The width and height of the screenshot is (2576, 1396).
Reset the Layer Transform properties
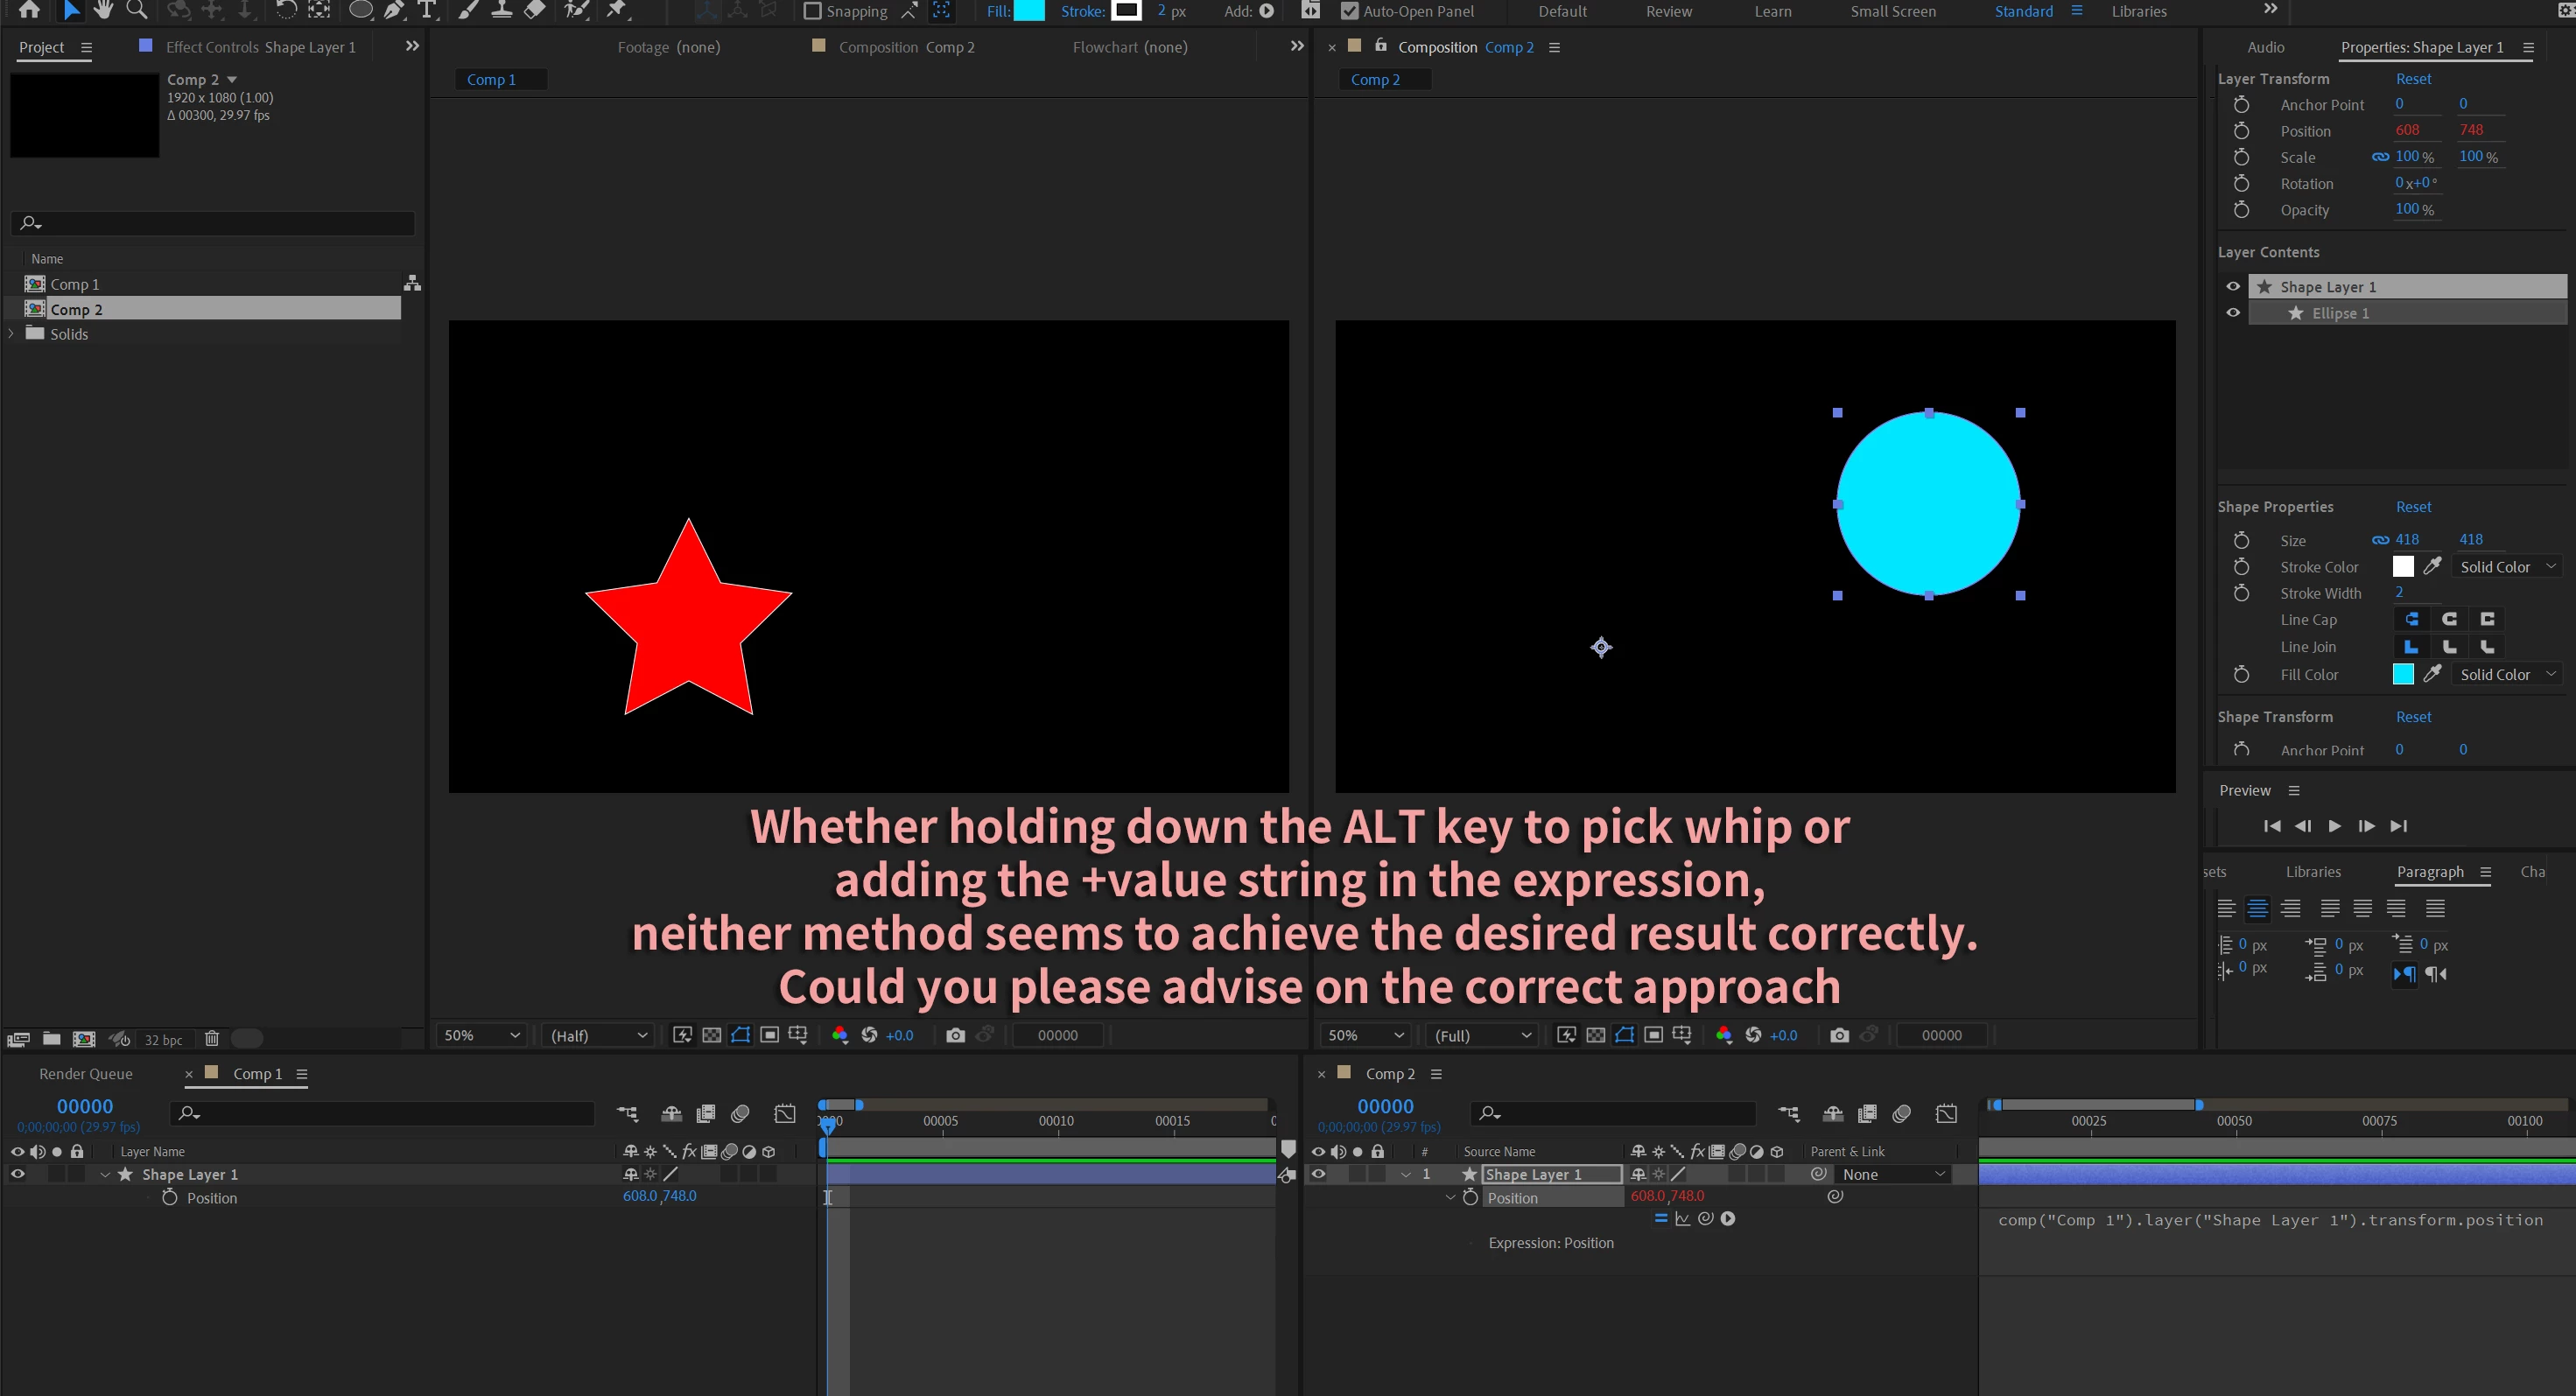2412,79
